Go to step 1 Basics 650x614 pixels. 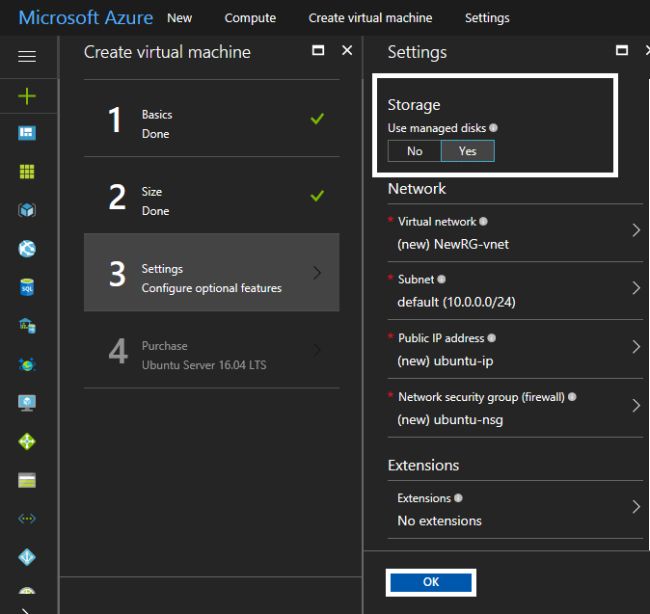pos(212,124)
